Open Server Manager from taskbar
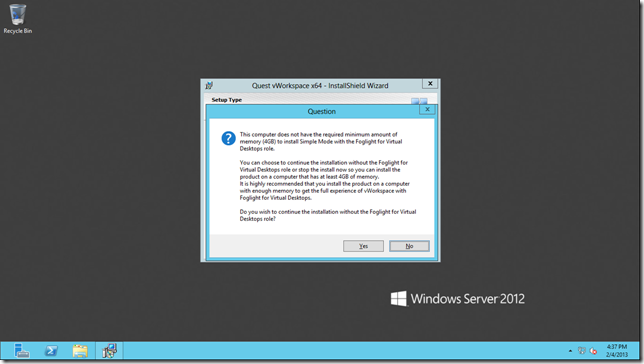 coord(21,351)
